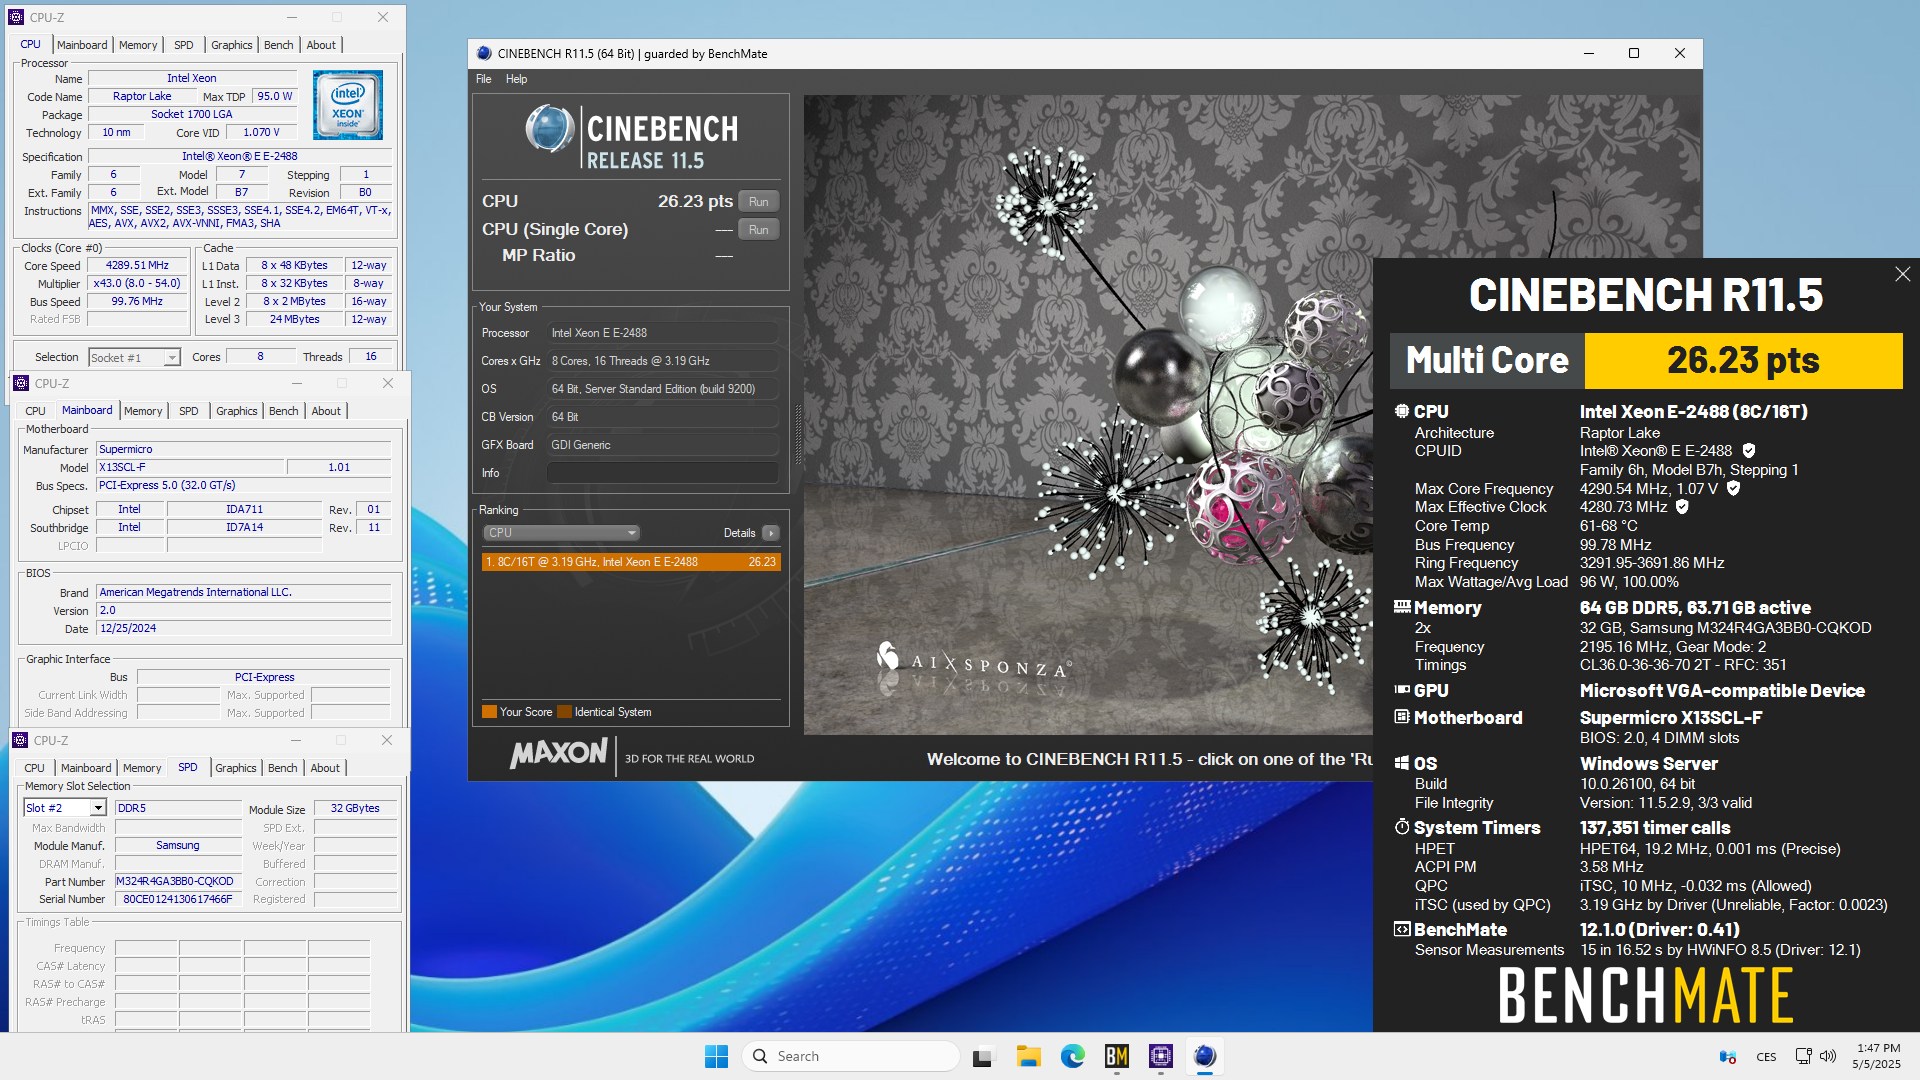Open Microsoft Edge from taskbar
Viewport: 1920px width, 1080px height.
(x=1072, y=1056)
